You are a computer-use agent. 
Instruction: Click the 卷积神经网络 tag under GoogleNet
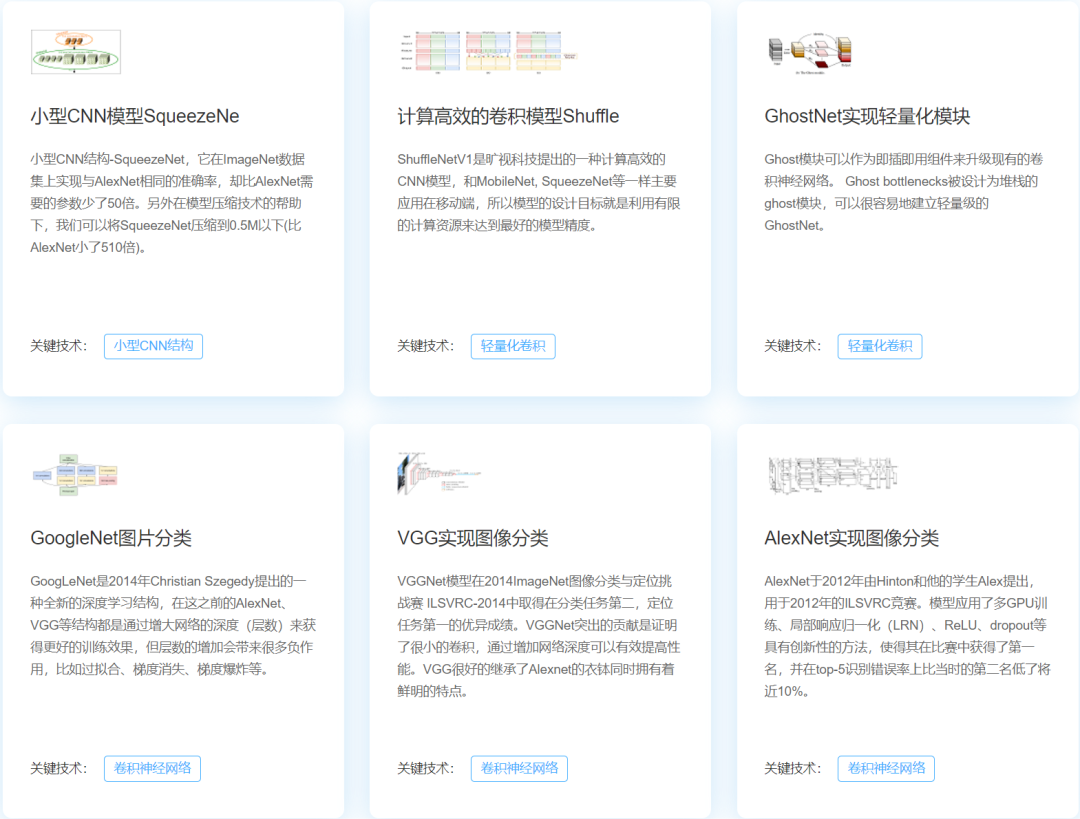(153, 768)
